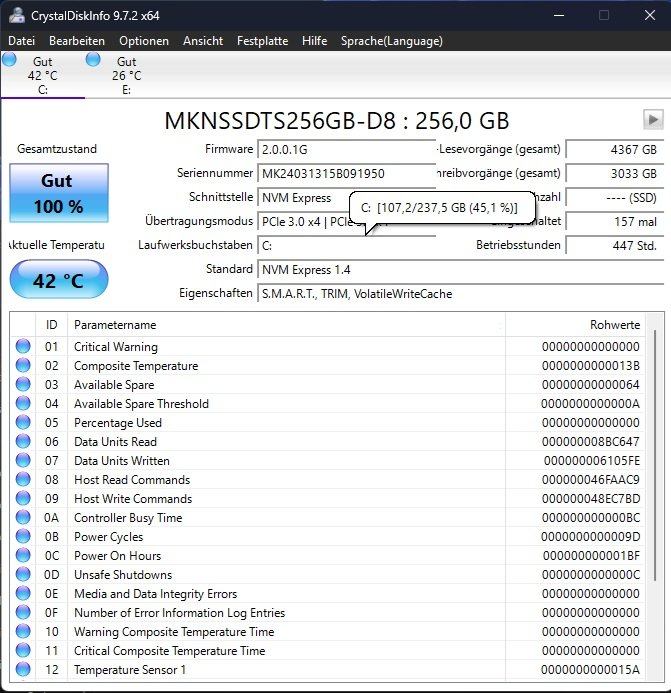Click the status icon for Critical Warning
The width and height of the screenshot is (671, 693).
[23, 346]
